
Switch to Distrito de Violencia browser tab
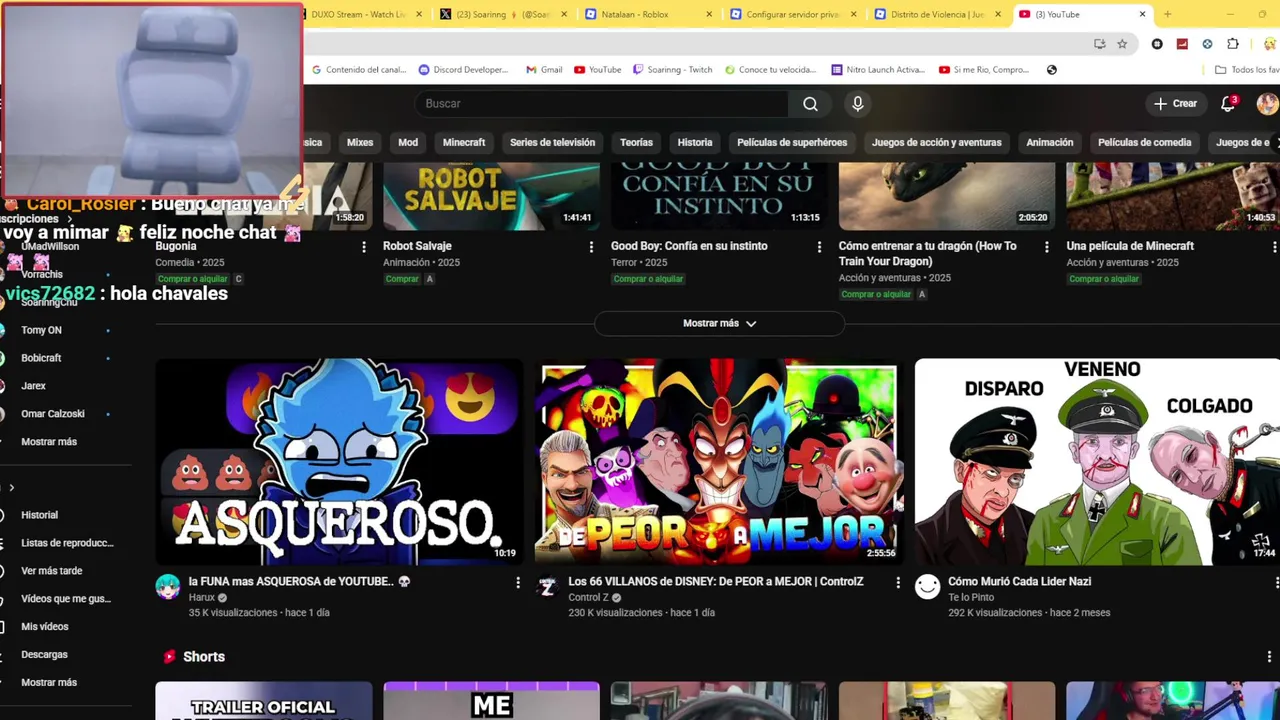937,14
